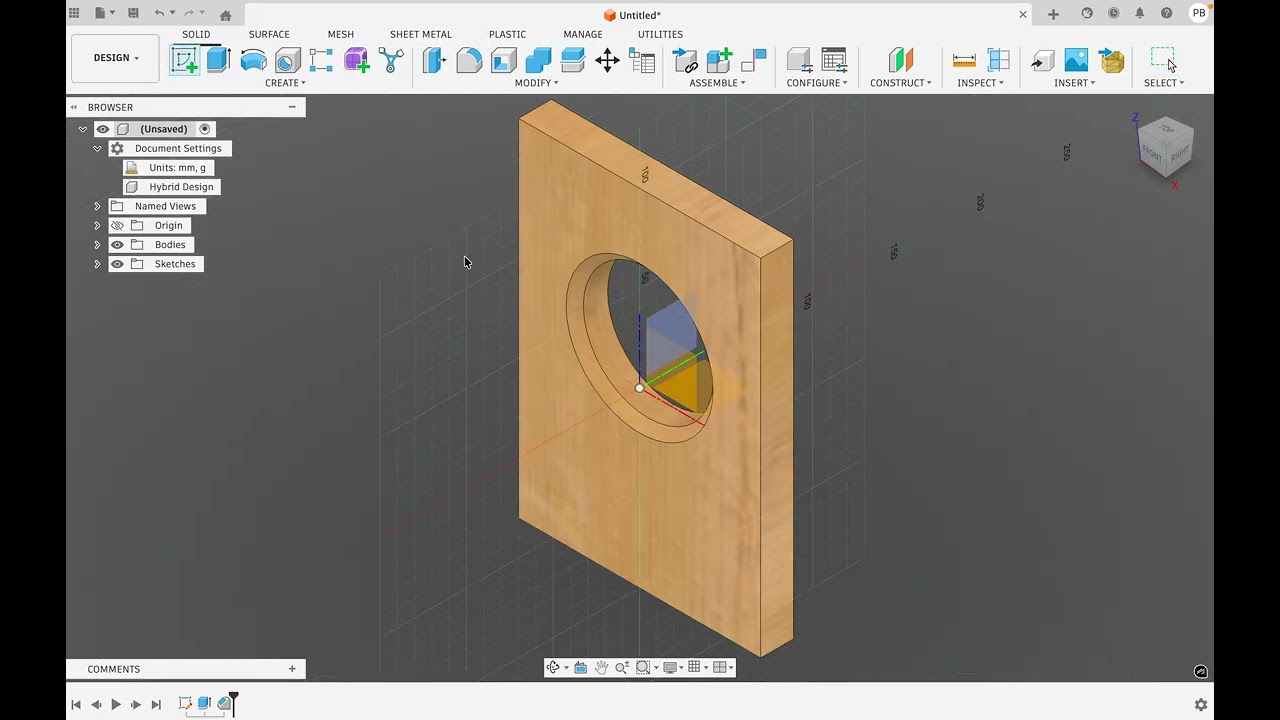Image resolution: width=1280 pixels, height=720 pixels.
Task: Choose the Extrude tool icon
Action: pyautogui.click(x=219, y=60)
